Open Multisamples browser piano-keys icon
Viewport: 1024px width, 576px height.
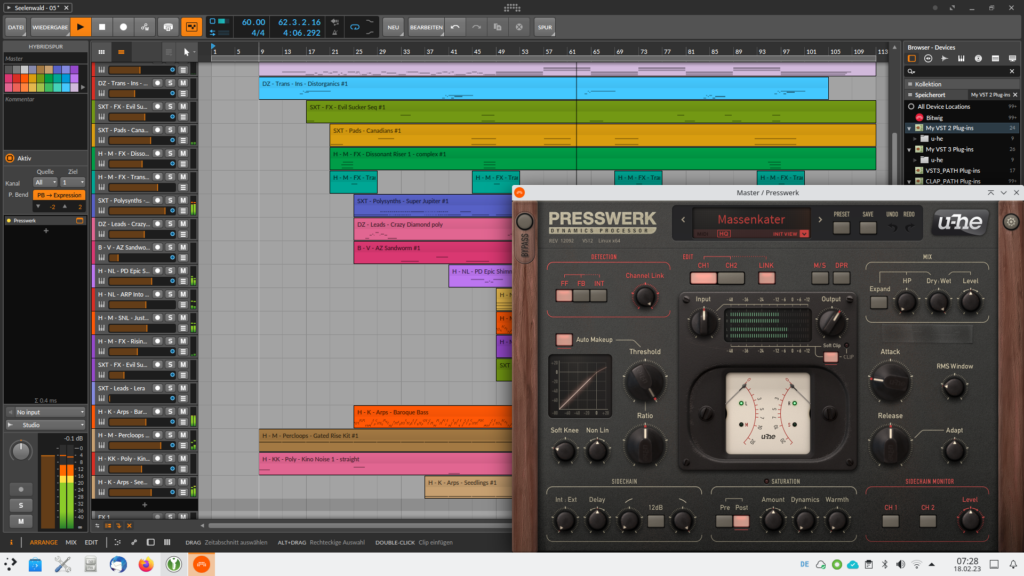pyautogui.click(x=961, y=59)
